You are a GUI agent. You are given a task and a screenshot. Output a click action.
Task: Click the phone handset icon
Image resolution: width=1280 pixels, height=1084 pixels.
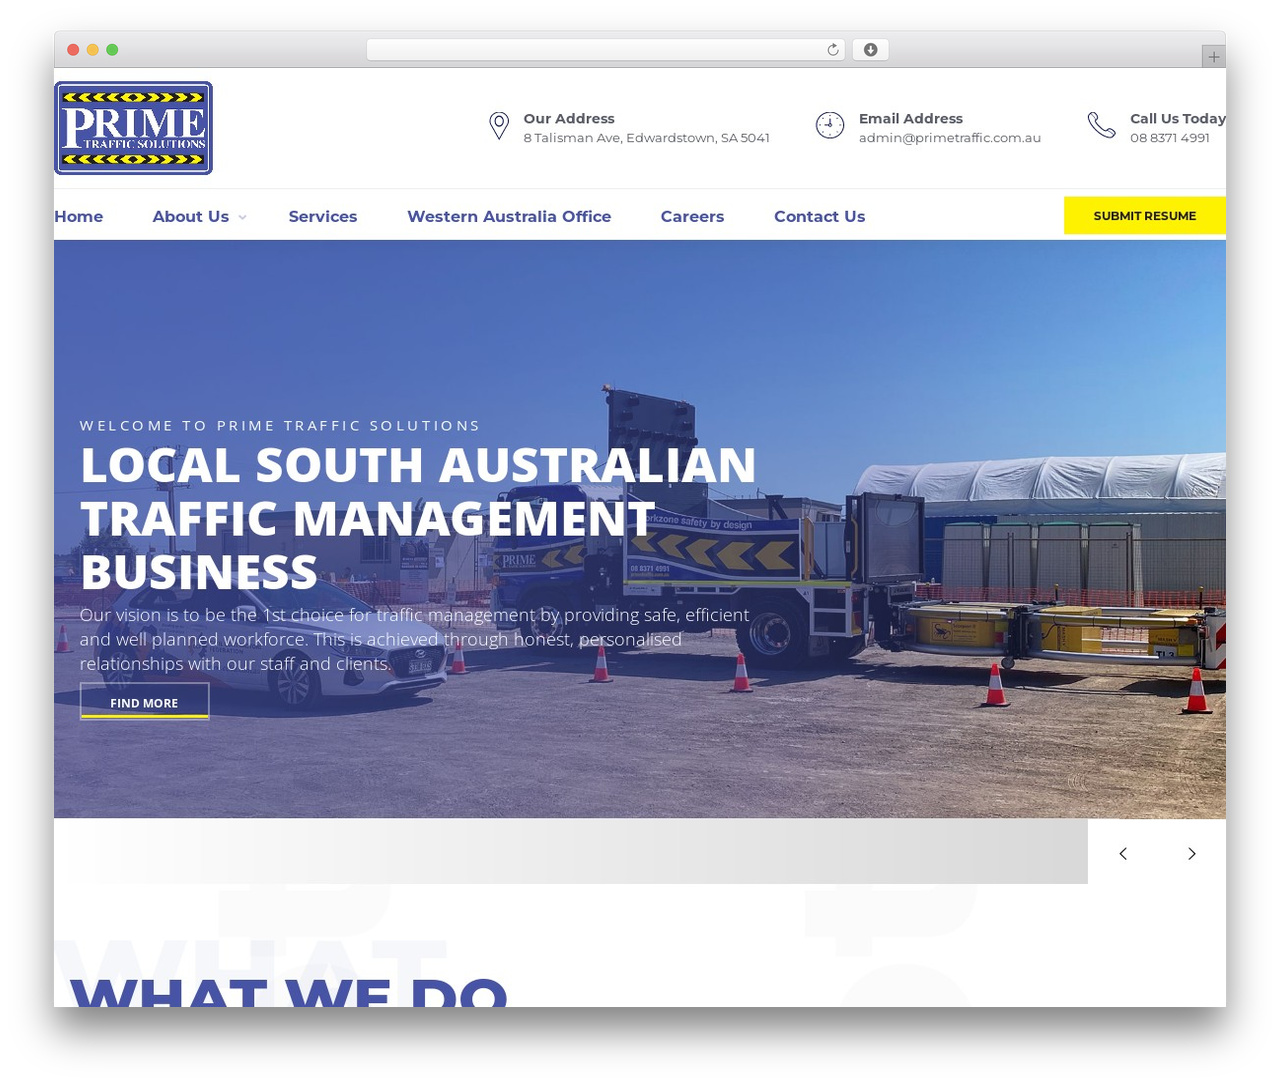[1101, 125]
